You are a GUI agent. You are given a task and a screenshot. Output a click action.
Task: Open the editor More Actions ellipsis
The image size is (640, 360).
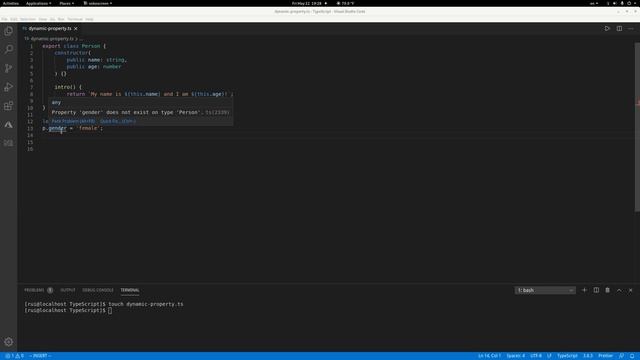[631, 29]
